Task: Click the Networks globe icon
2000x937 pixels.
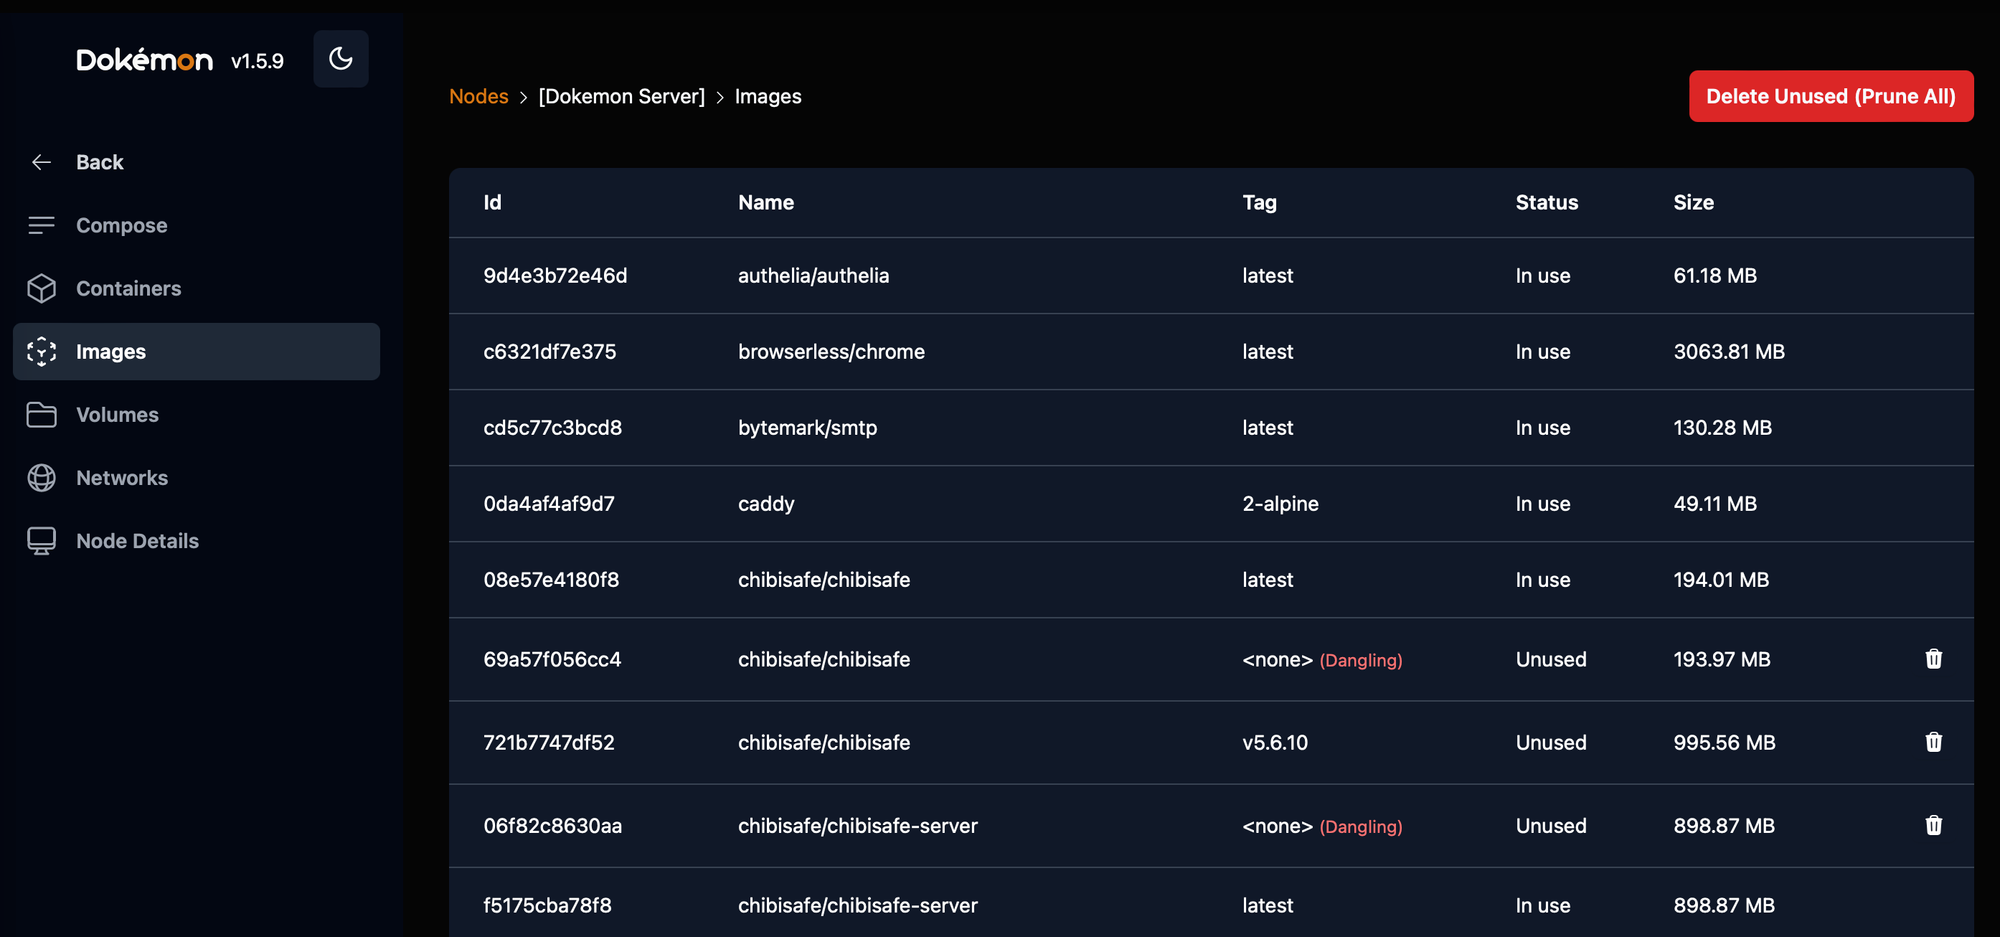Action: pos(41,477)
